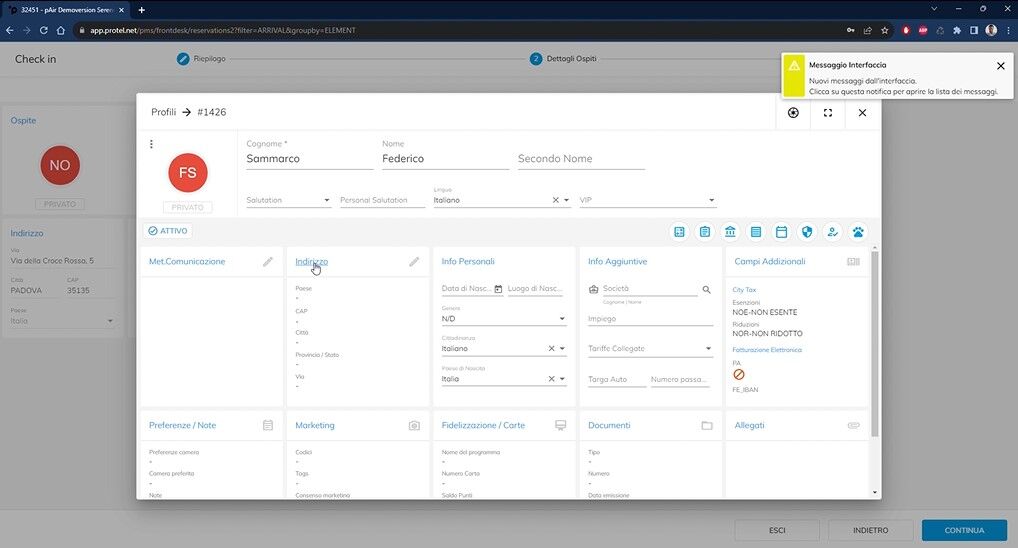
Task: Open the profile fullscreen expand icon
Action: pyautogui.click(x=828, y=113)
